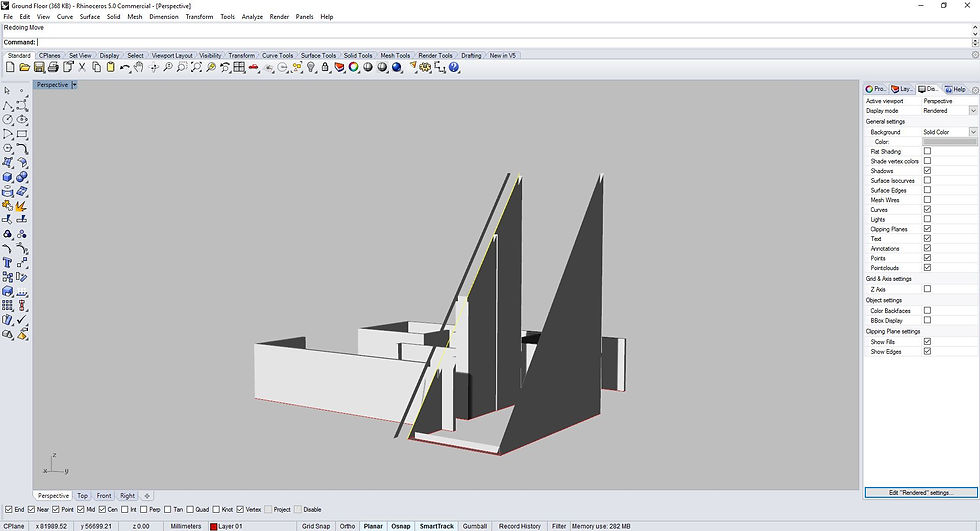Click the Explode icon in left toolbar
The height and width of the screenshot is (531, 980).
22,206
